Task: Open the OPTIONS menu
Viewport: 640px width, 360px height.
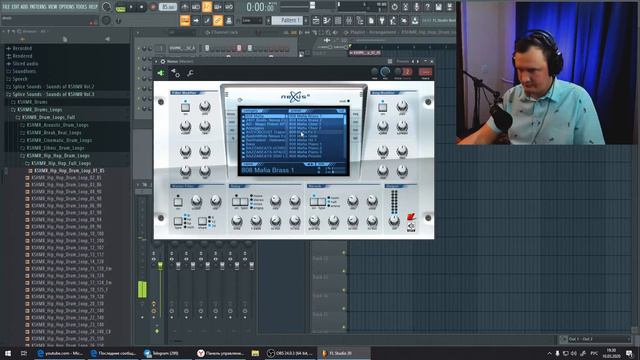Action: [x=67, y=7]
